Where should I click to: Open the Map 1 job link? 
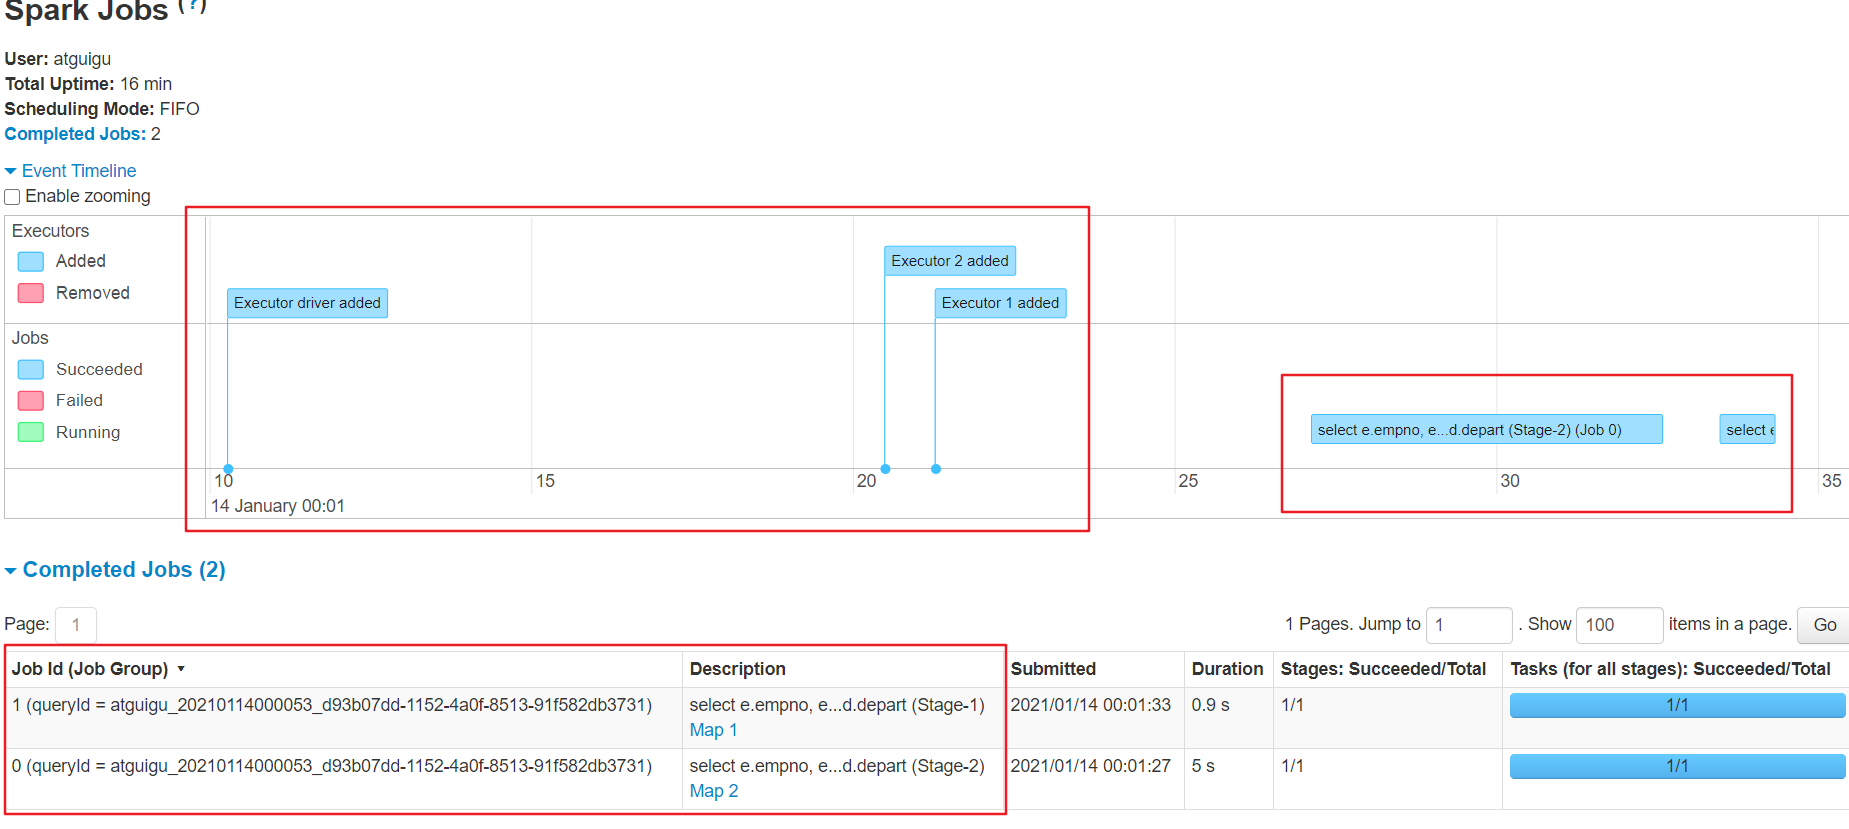pos(713,730)
